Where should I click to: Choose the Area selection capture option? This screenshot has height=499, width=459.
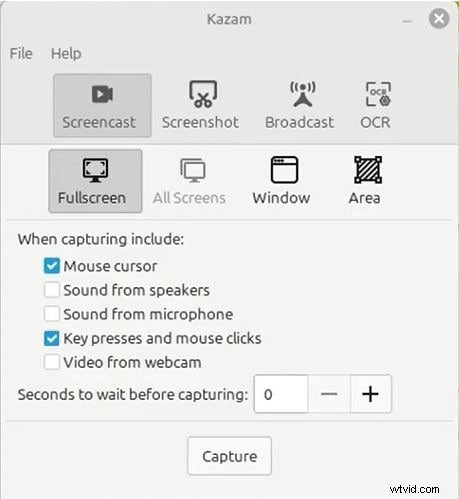(365, 181)
